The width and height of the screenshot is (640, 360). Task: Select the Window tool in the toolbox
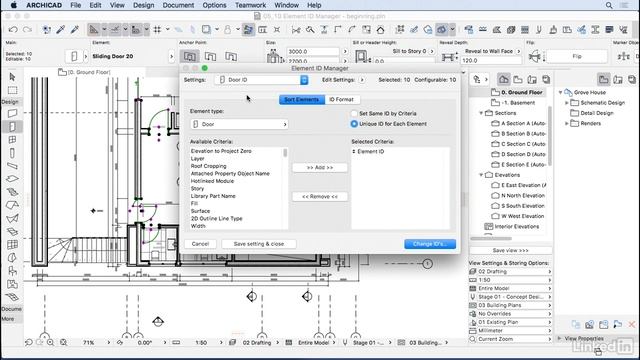click(x=12, y=140)
